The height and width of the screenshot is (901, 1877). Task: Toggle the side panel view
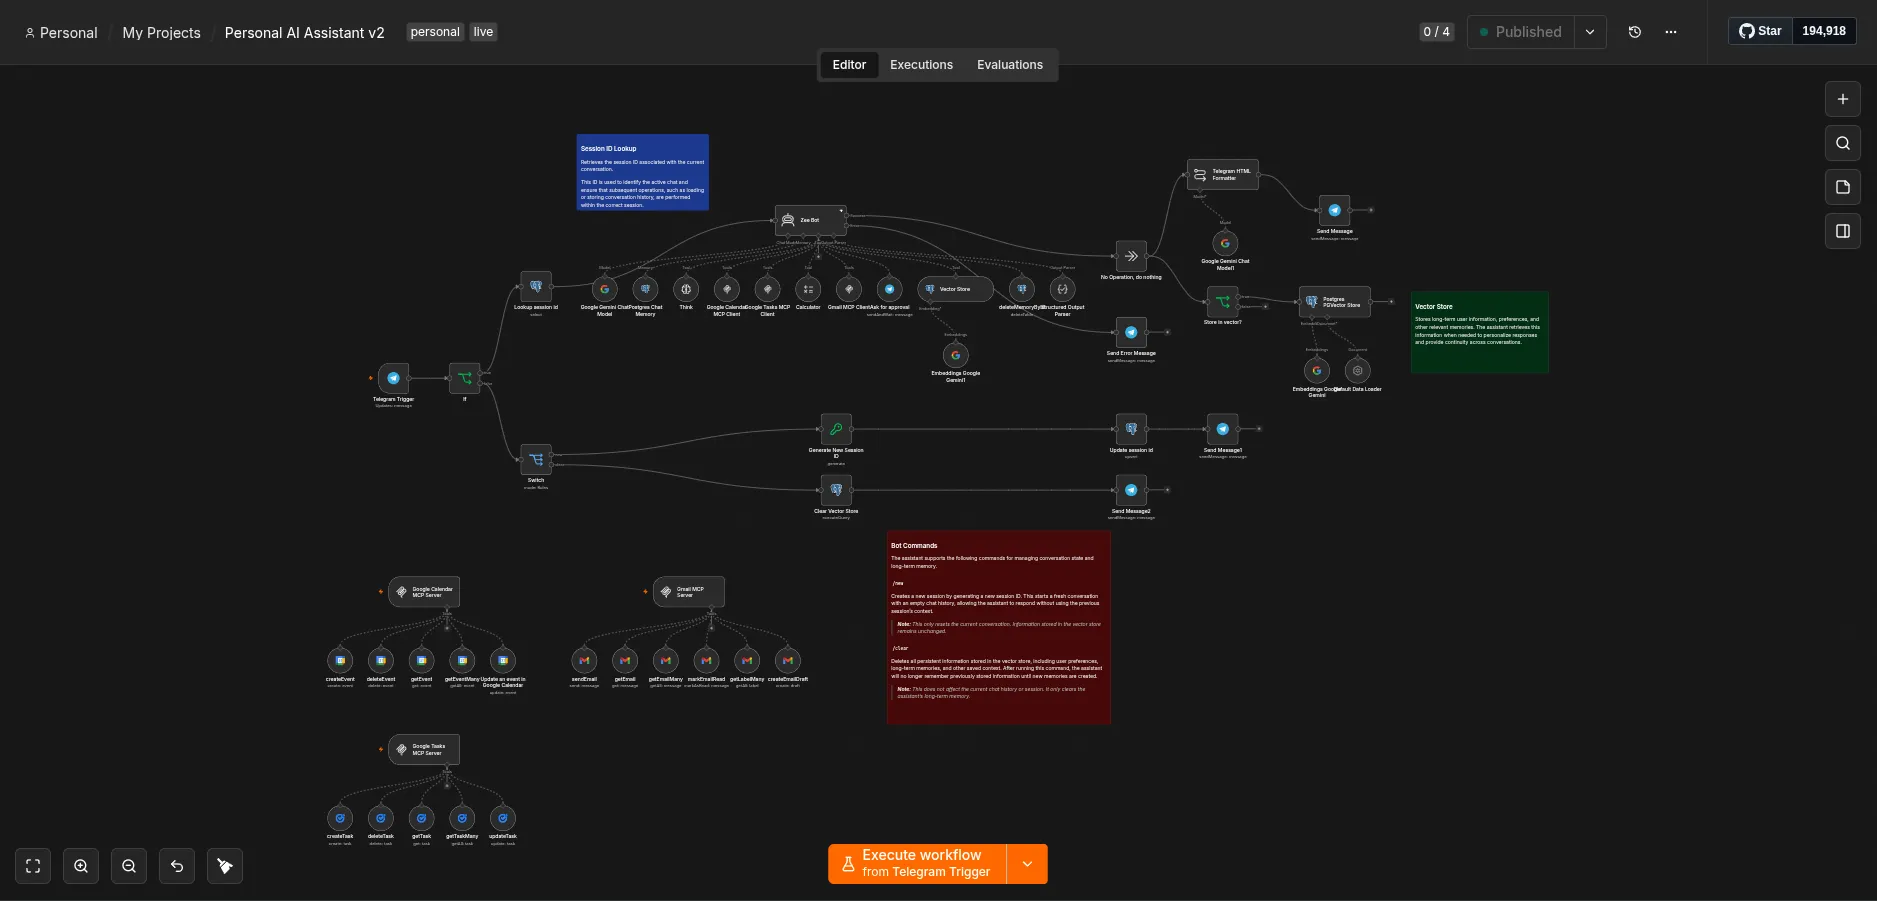1842,231
